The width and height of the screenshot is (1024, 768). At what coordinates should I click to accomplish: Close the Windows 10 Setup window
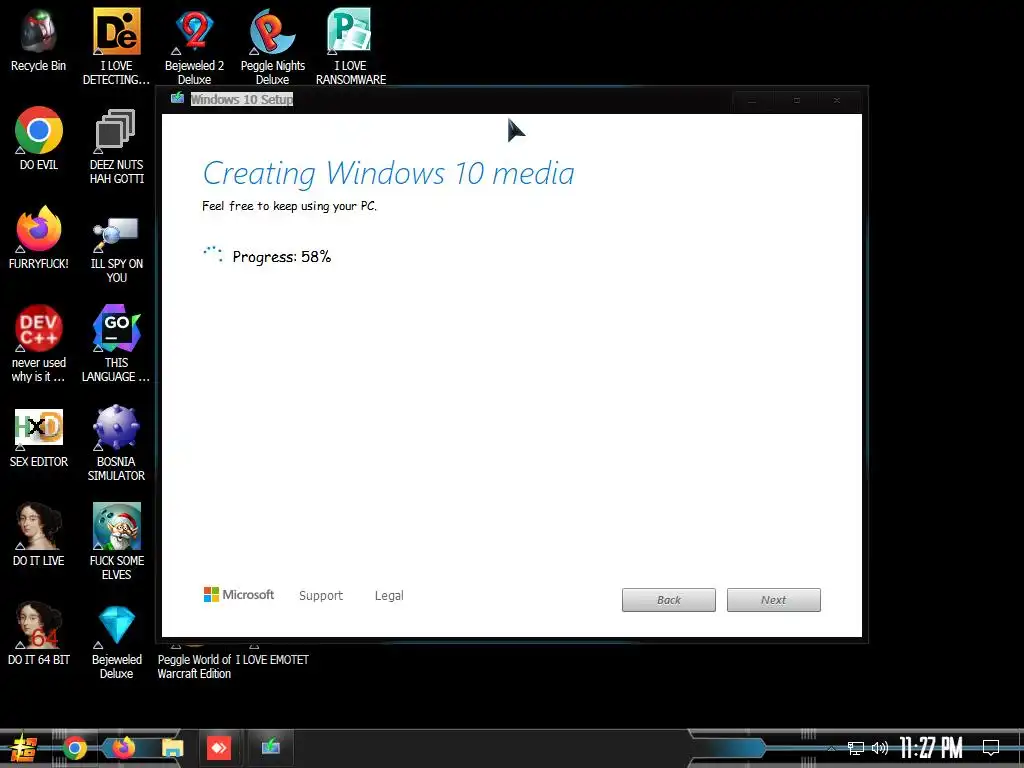point(837,101)
